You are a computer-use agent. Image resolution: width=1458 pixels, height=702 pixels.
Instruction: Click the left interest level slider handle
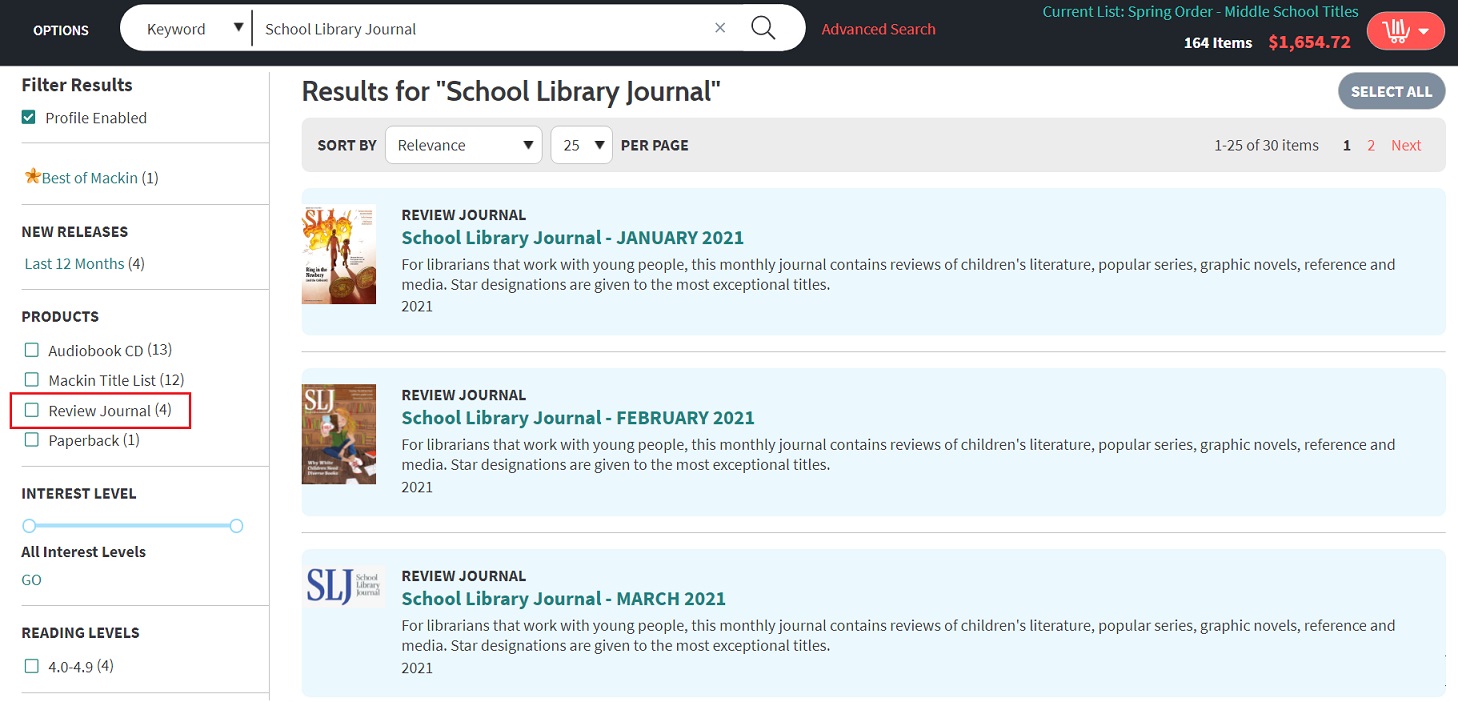click(x=29, y=525)
